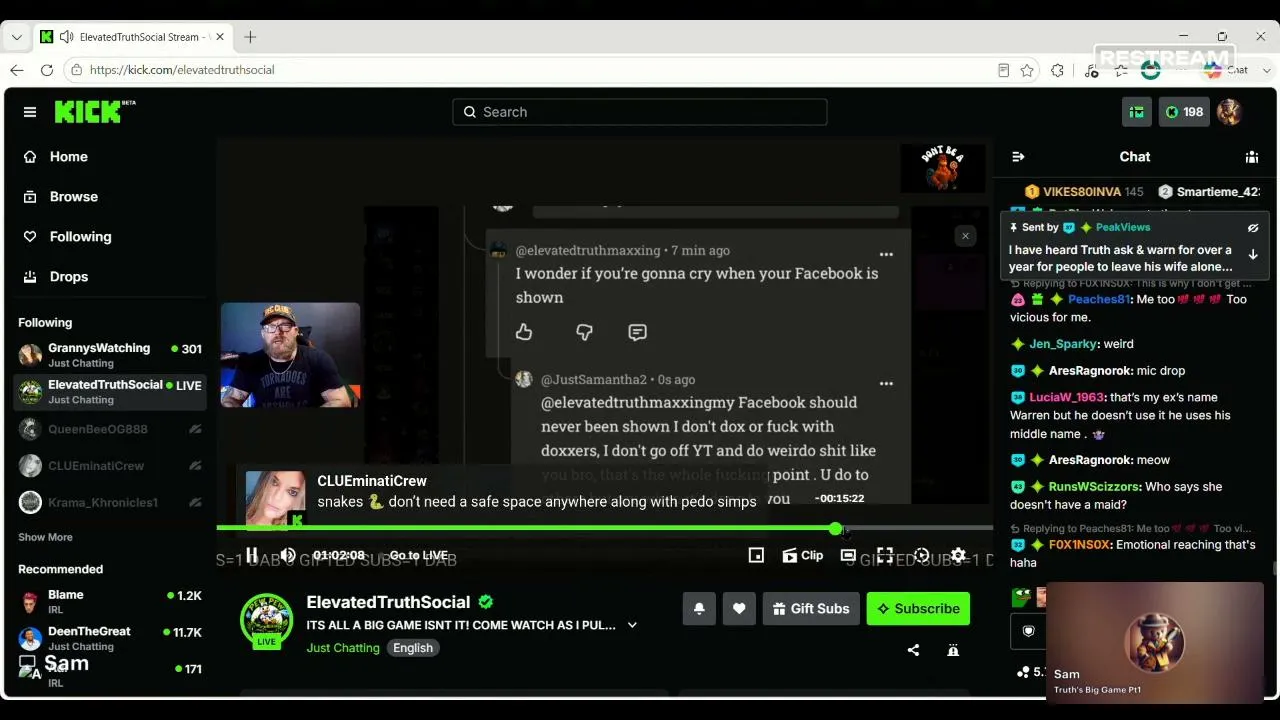Image resolution: width=1280 pixels, height=720 pixels.
Task: Open options for JustSamantha2 comment
Action: (886, 383)
